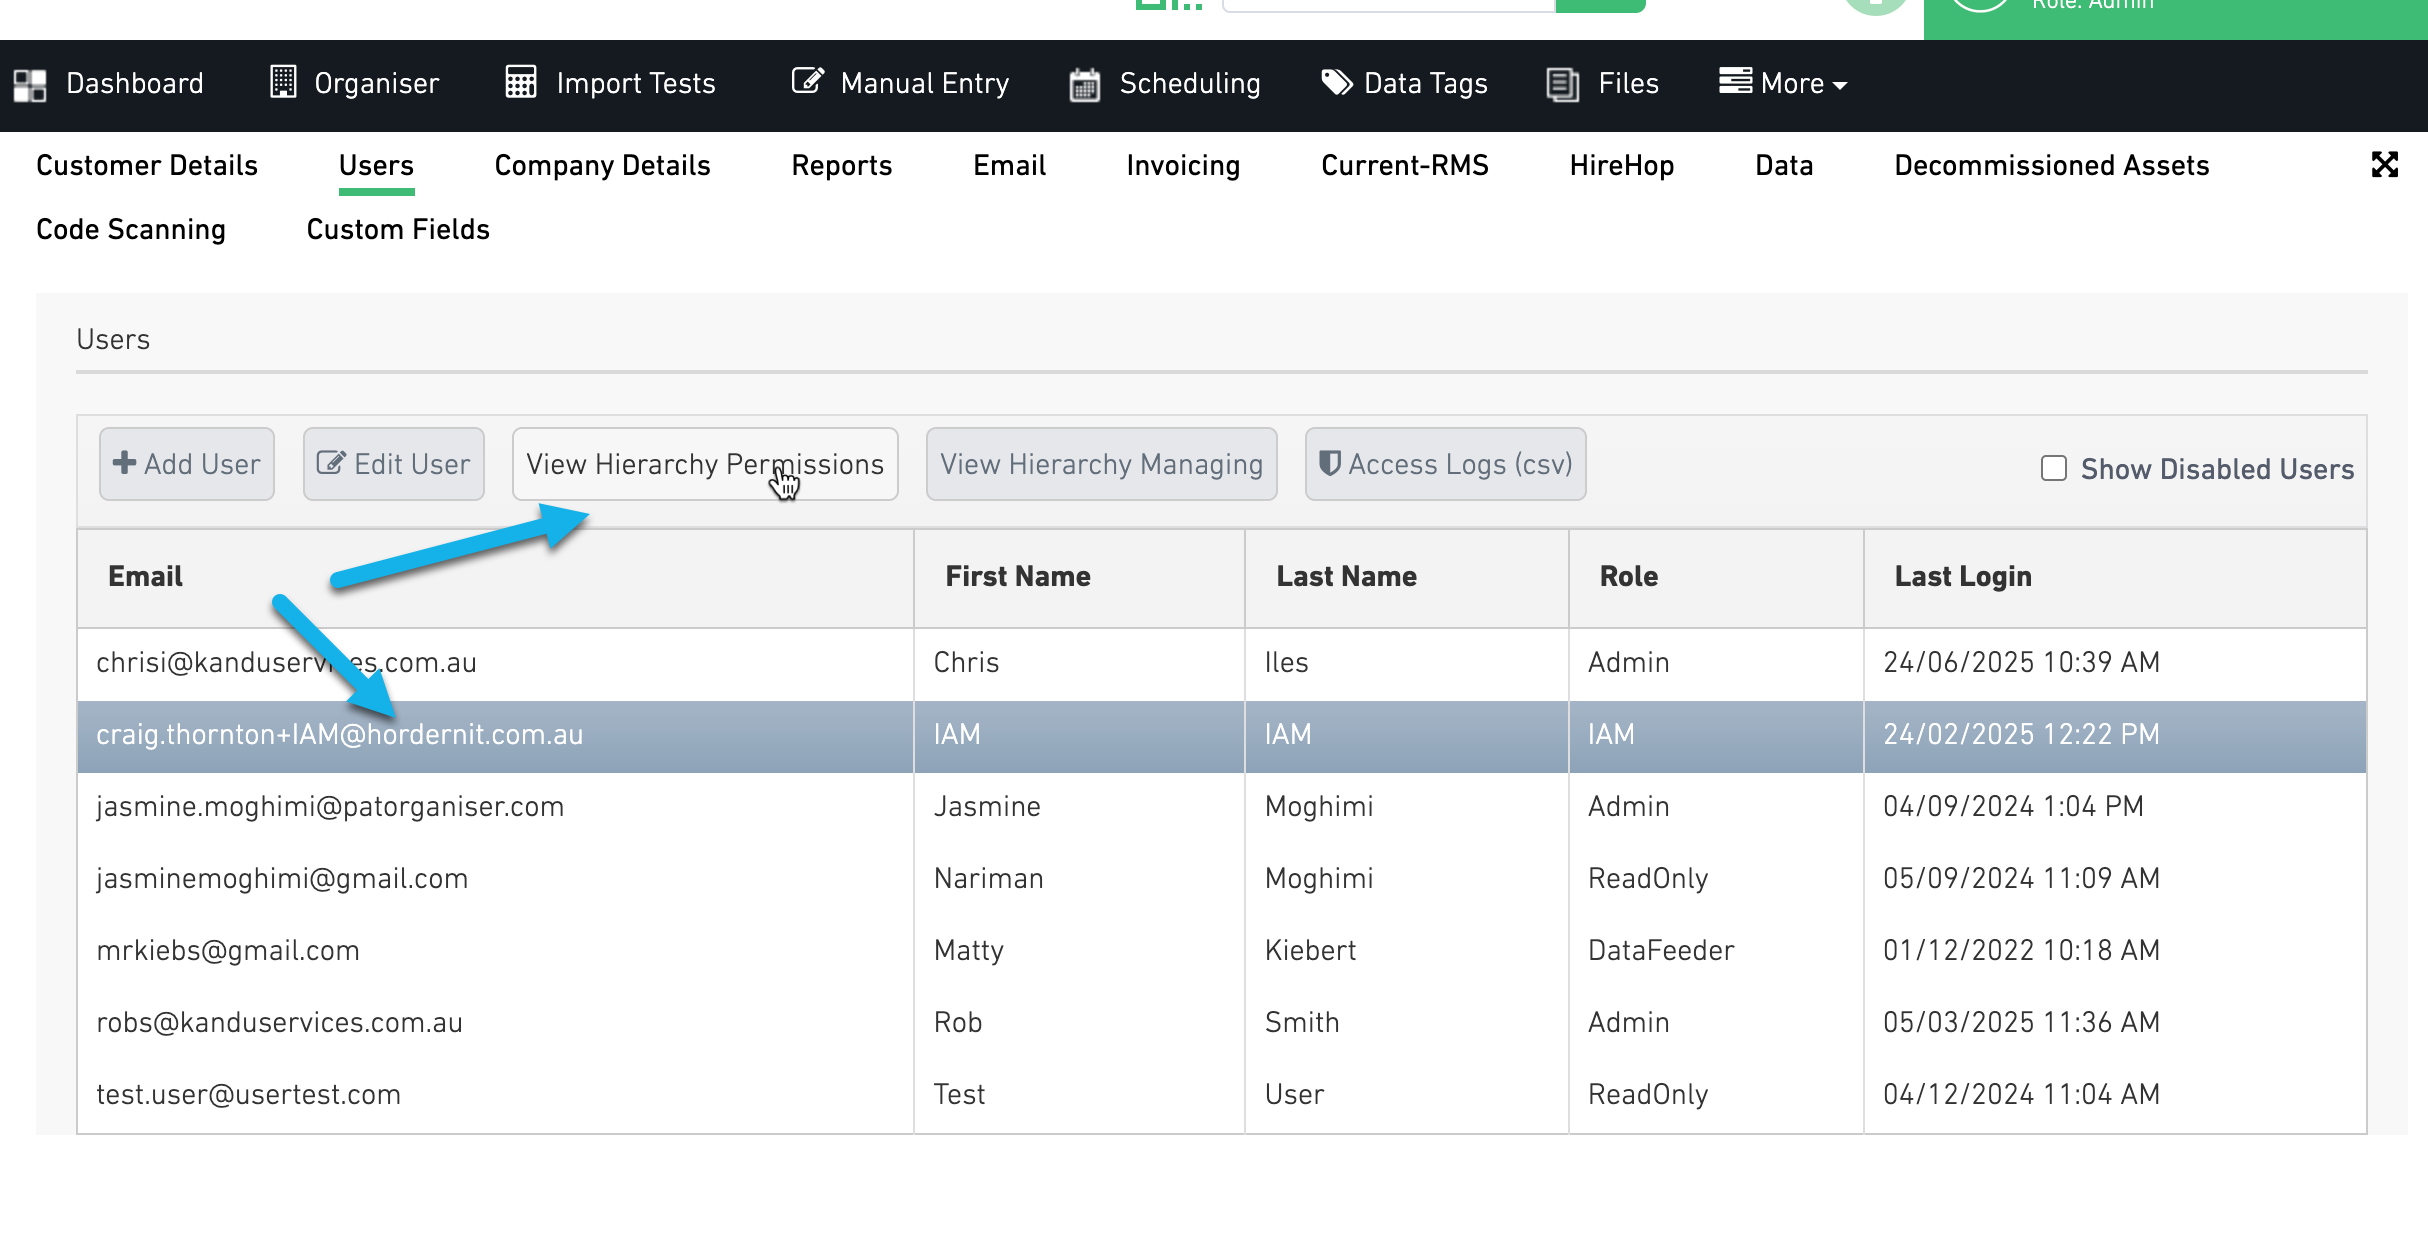Switch to the Customer Details tab
2428x1260 pixels.
[147, 166]
